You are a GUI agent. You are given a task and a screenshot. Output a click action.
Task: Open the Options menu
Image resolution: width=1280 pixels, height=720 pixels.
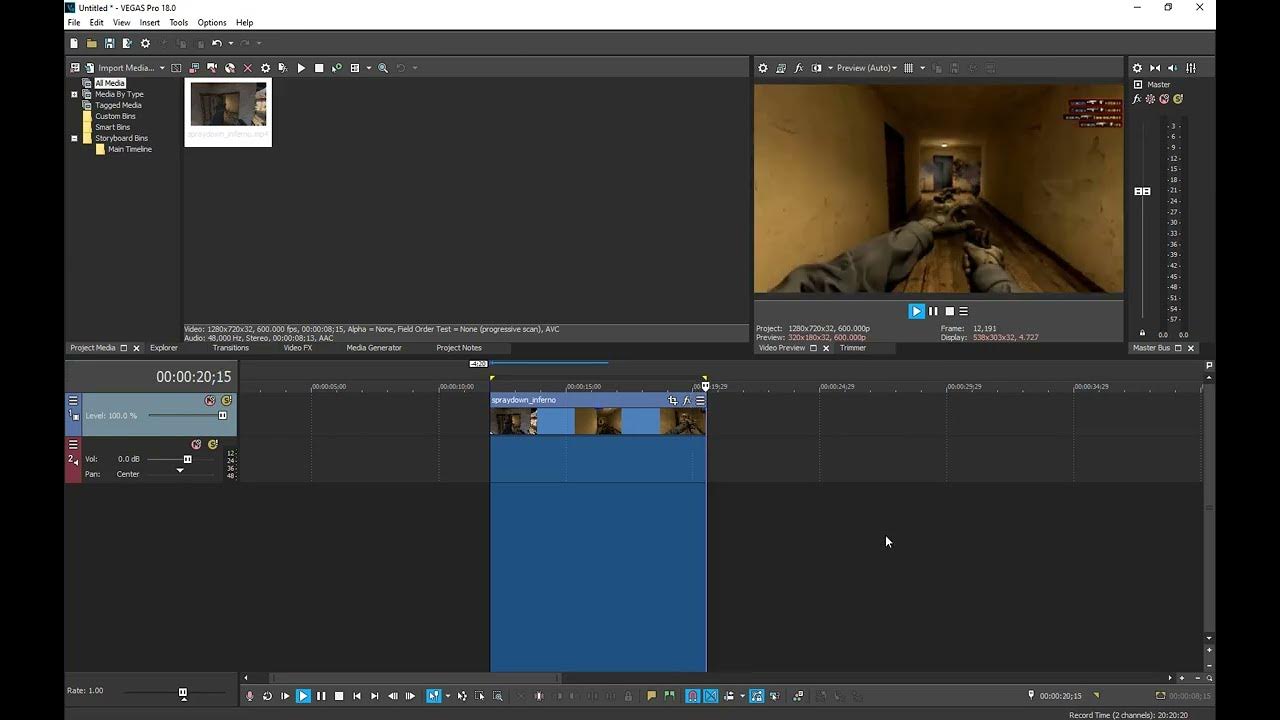(212, 22)
